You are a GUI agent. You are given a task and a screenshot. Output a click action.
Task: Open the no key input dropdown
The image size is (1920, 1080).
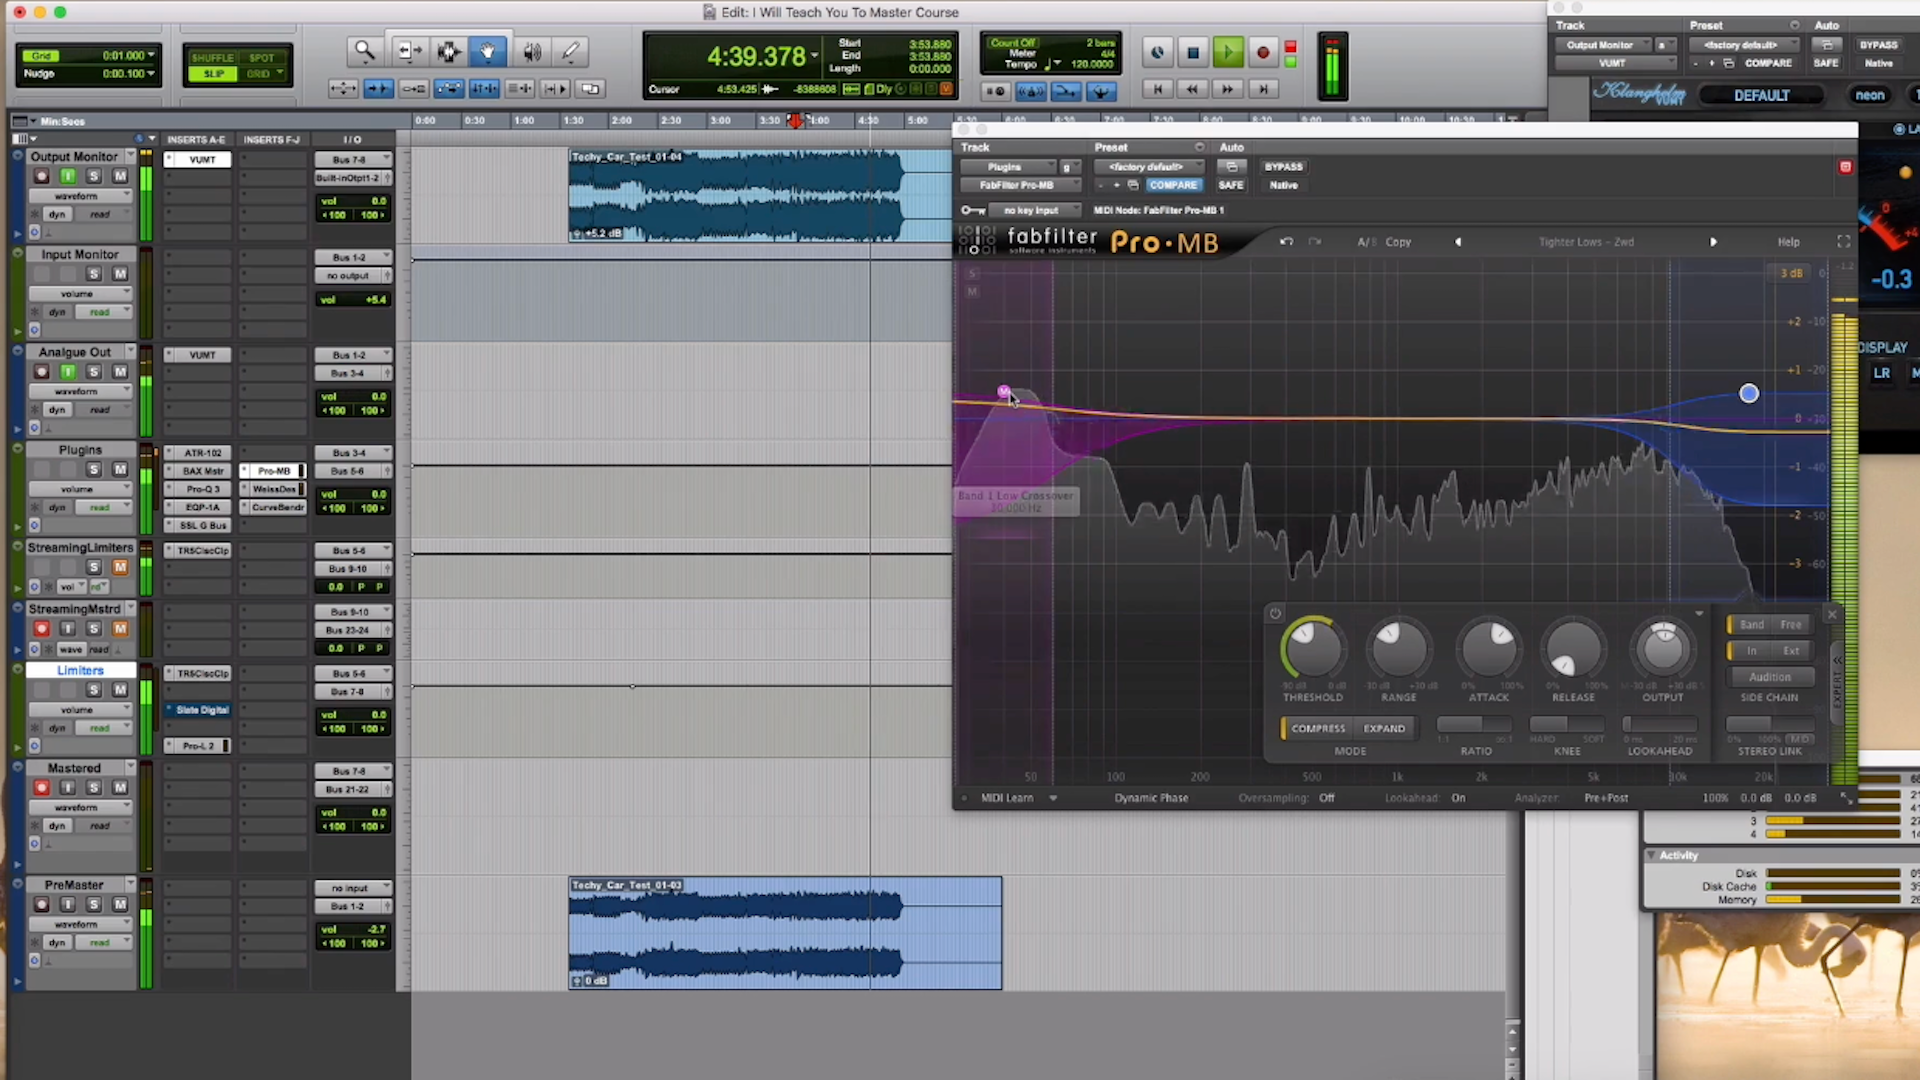tap(1034, 210)
